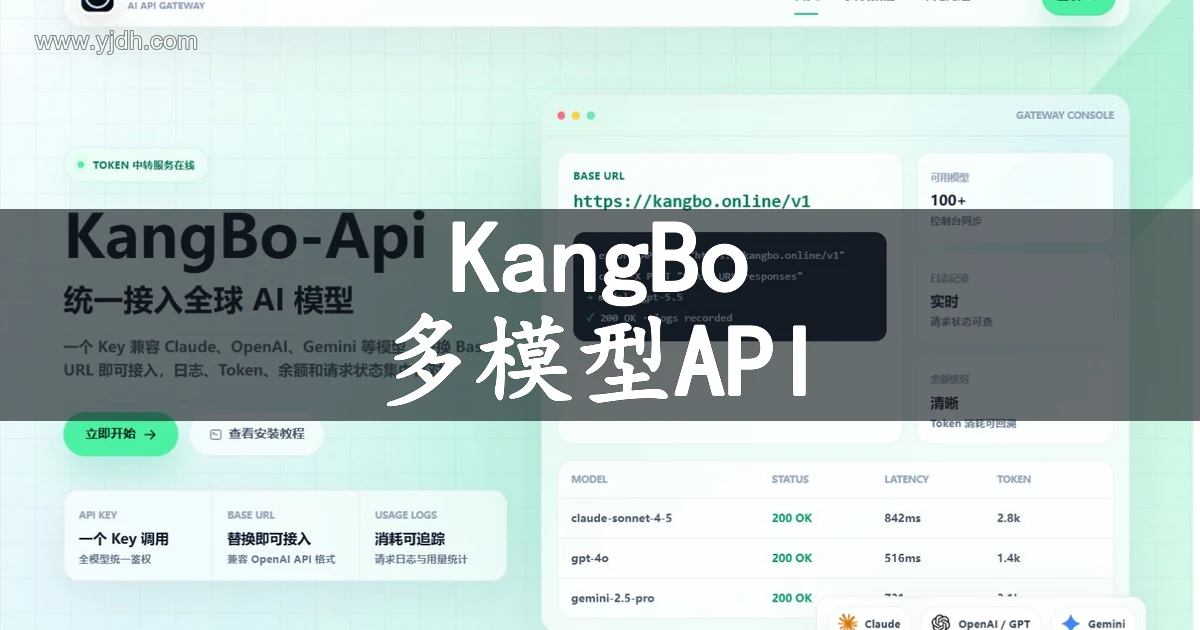
Task: Click the TOKEN 中转服务在线 status badge
Action: 136,165
